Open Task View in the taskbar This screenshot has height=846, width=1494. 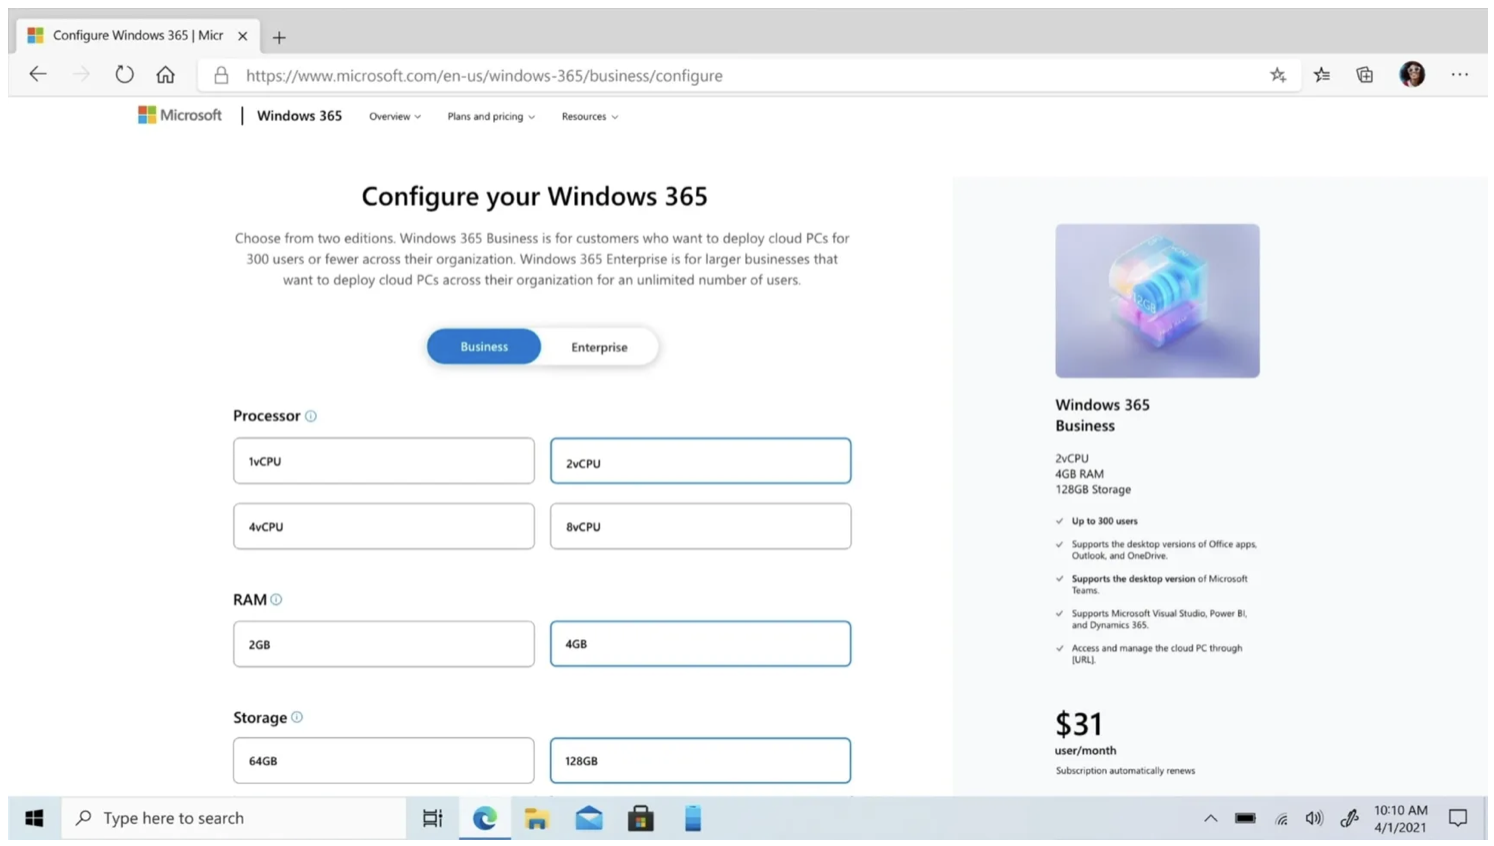pyautogui.click(x=432, y=818)
